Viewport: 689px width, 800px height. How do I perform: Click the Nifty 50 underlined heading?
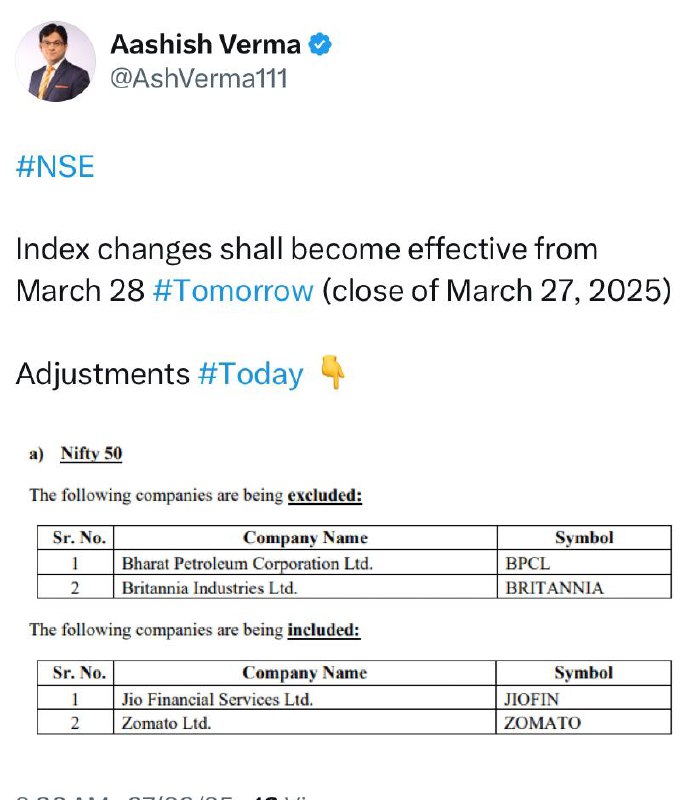[91, 453]
